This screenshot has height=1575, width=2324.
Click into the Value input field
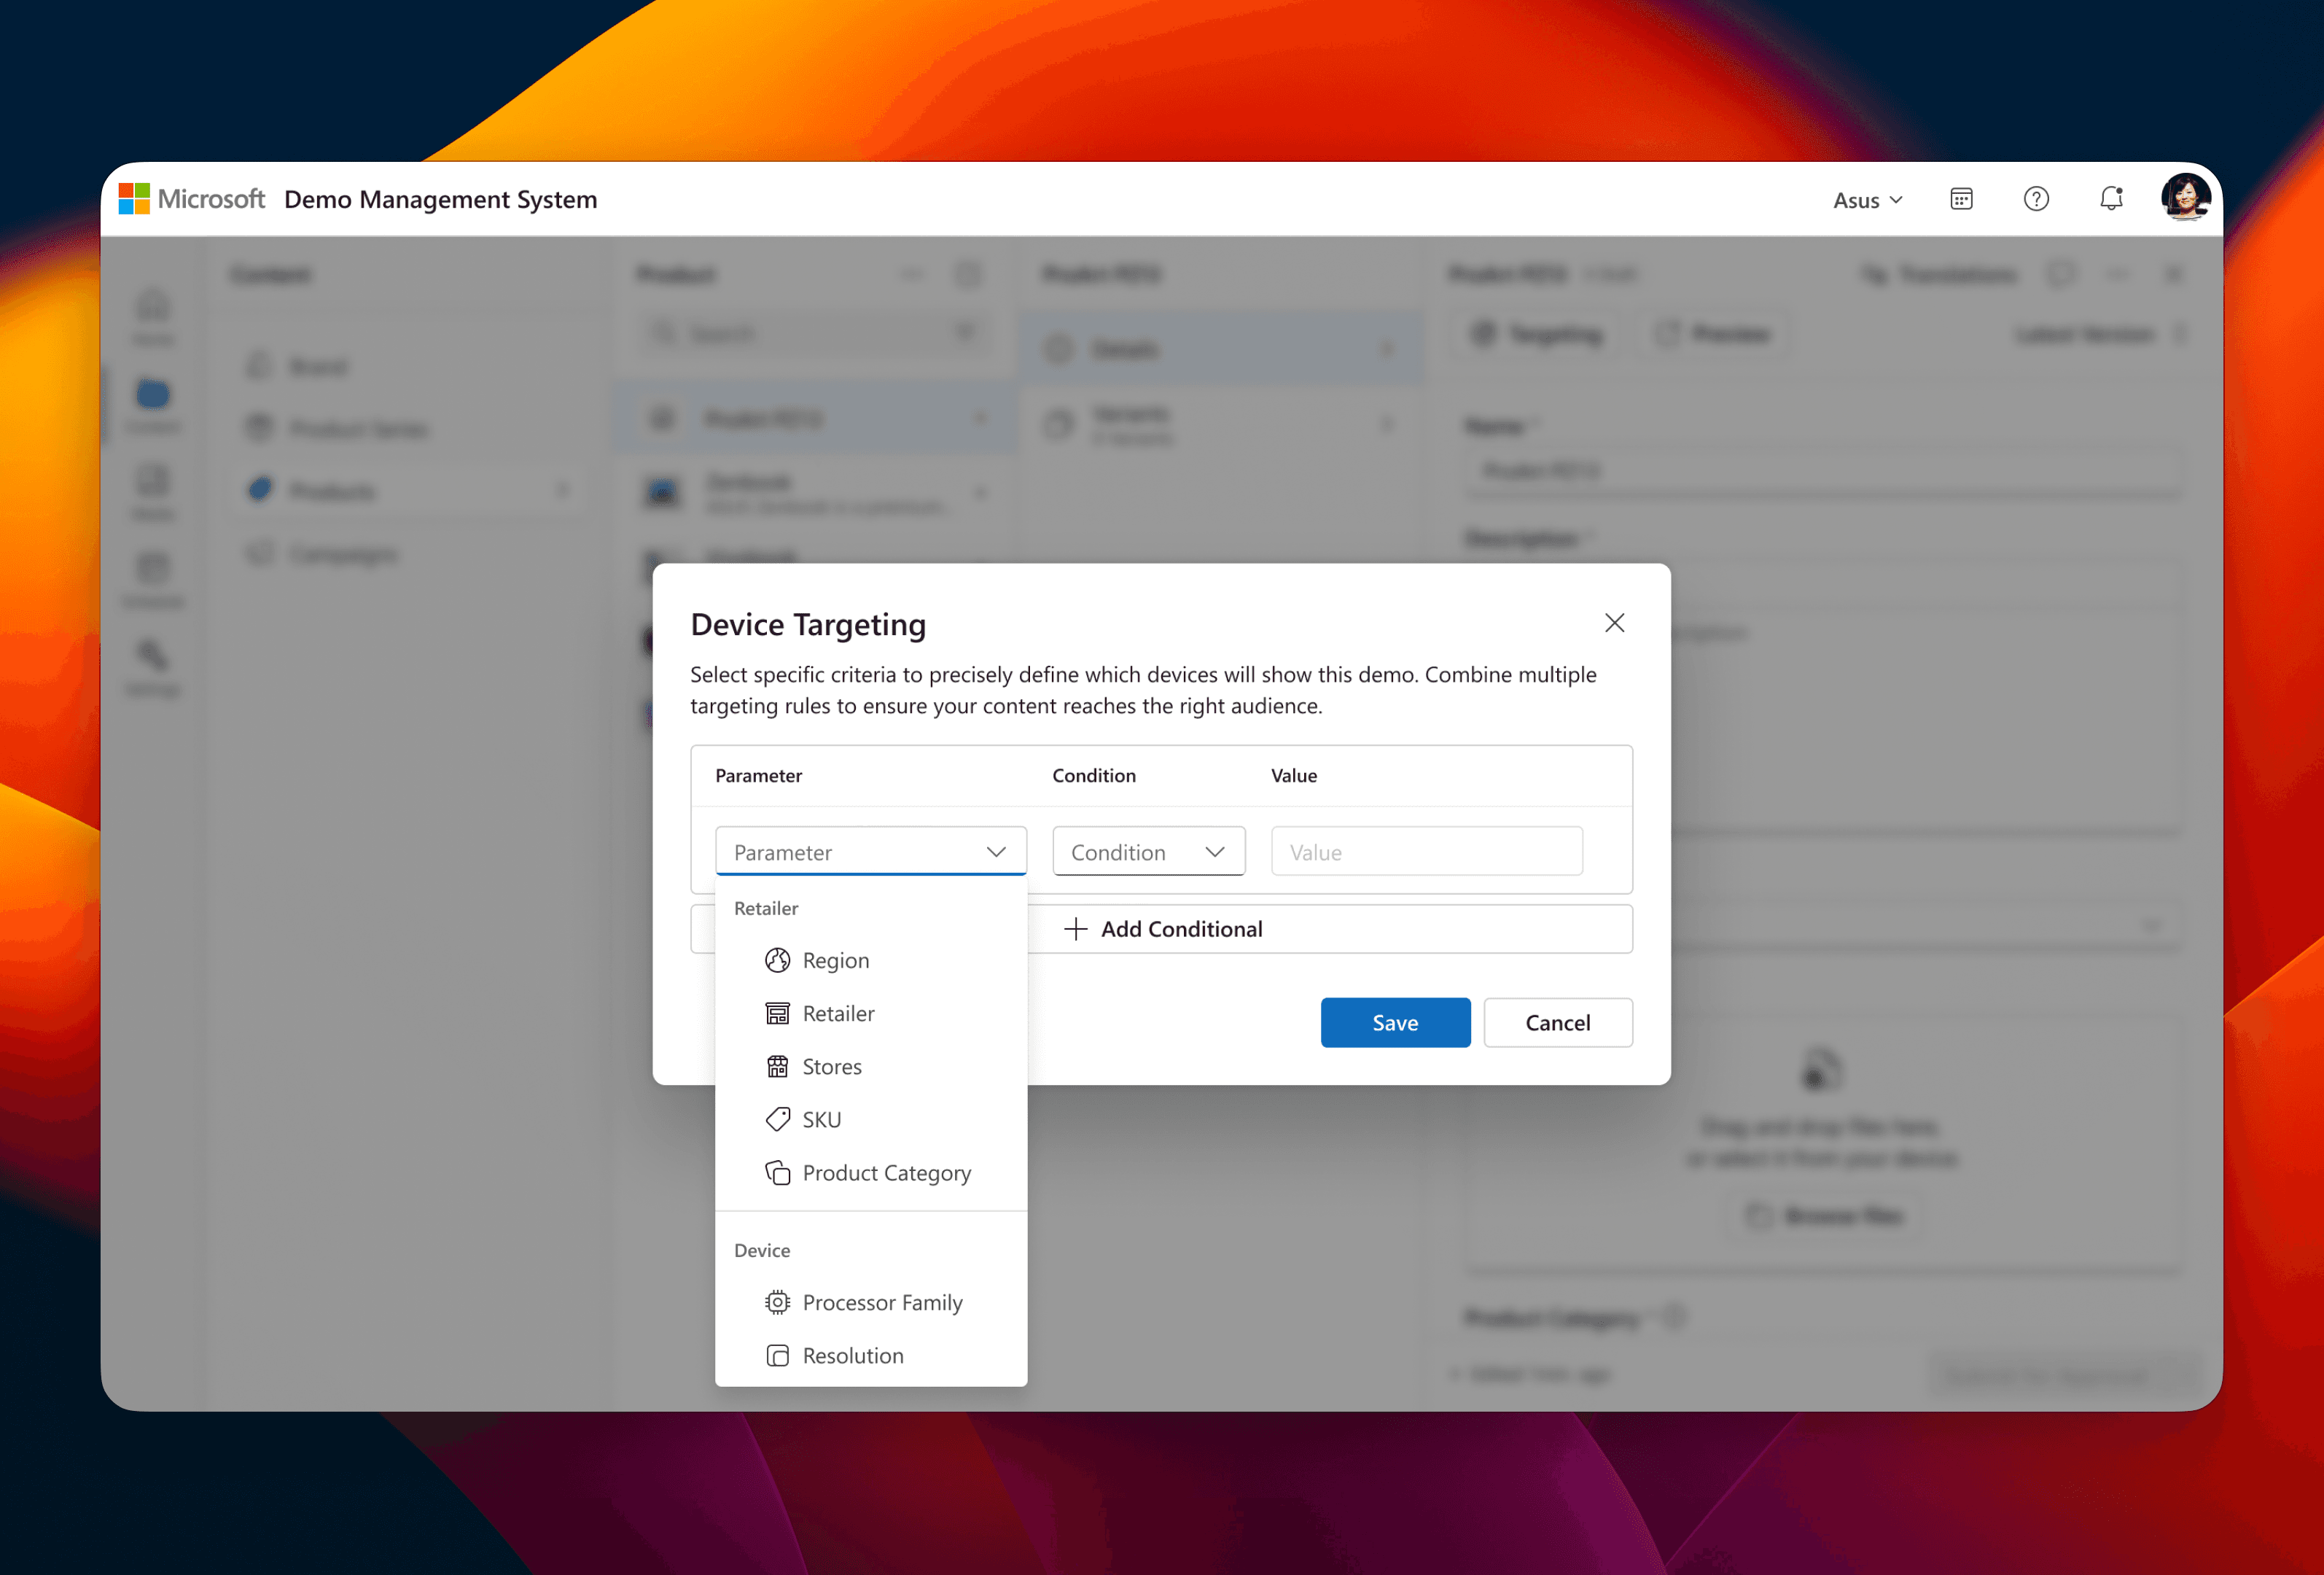[1426, 852]
